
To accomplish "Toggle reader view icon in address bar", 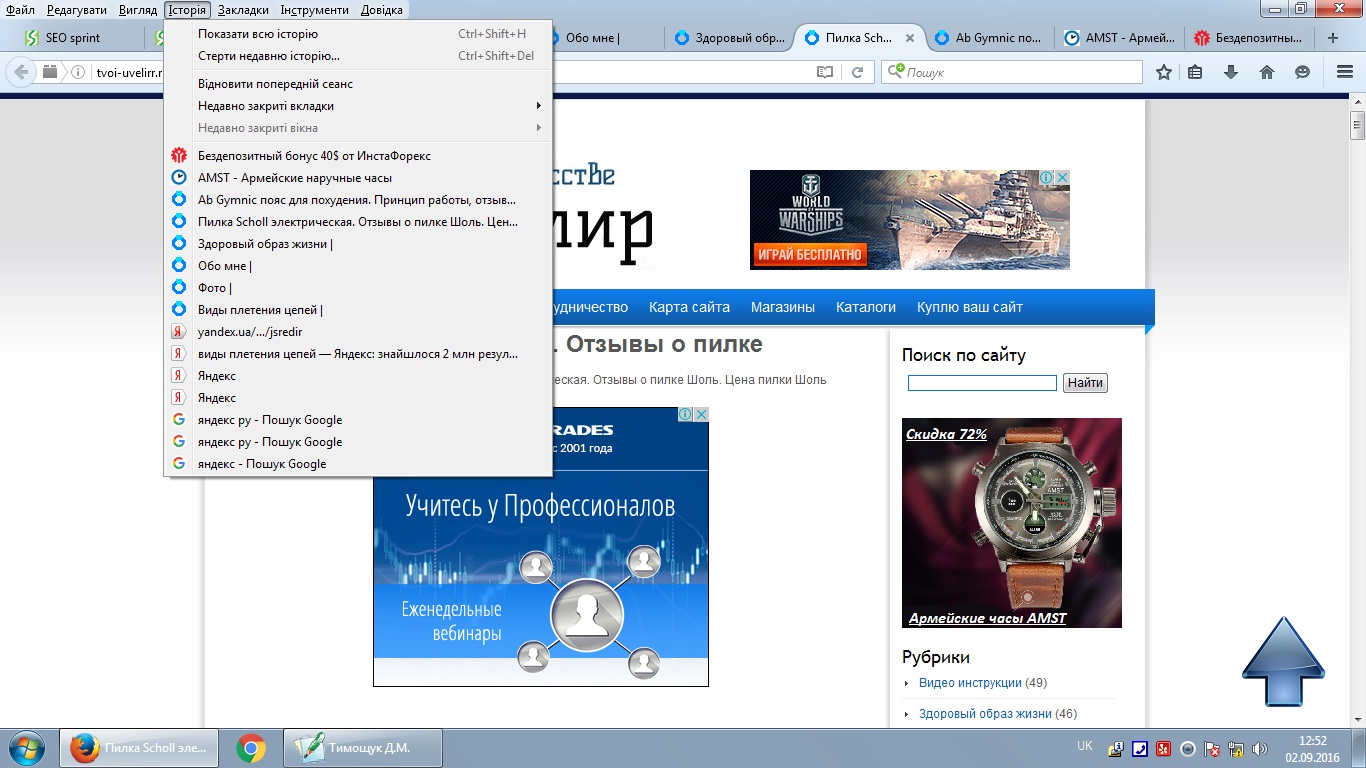I will point(824,72).
